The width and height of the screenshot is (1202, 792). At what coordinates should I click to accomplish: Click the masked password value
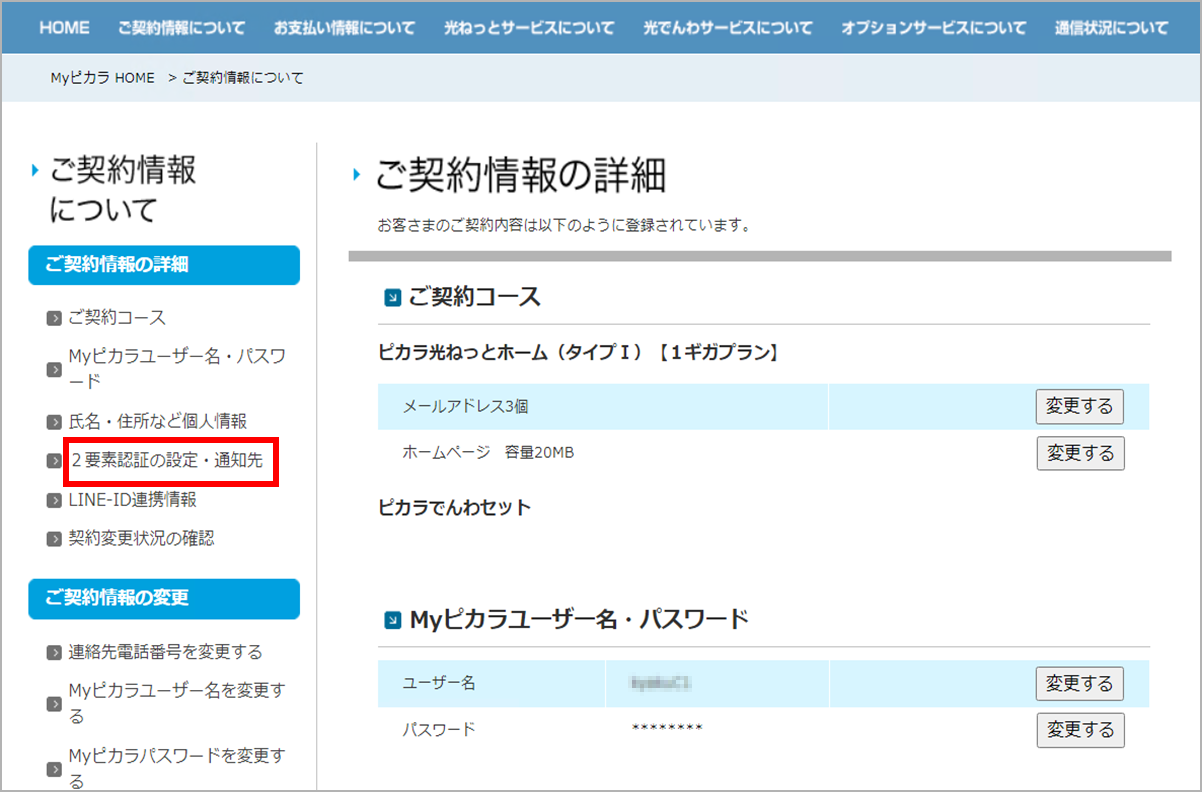click(667, 729)
